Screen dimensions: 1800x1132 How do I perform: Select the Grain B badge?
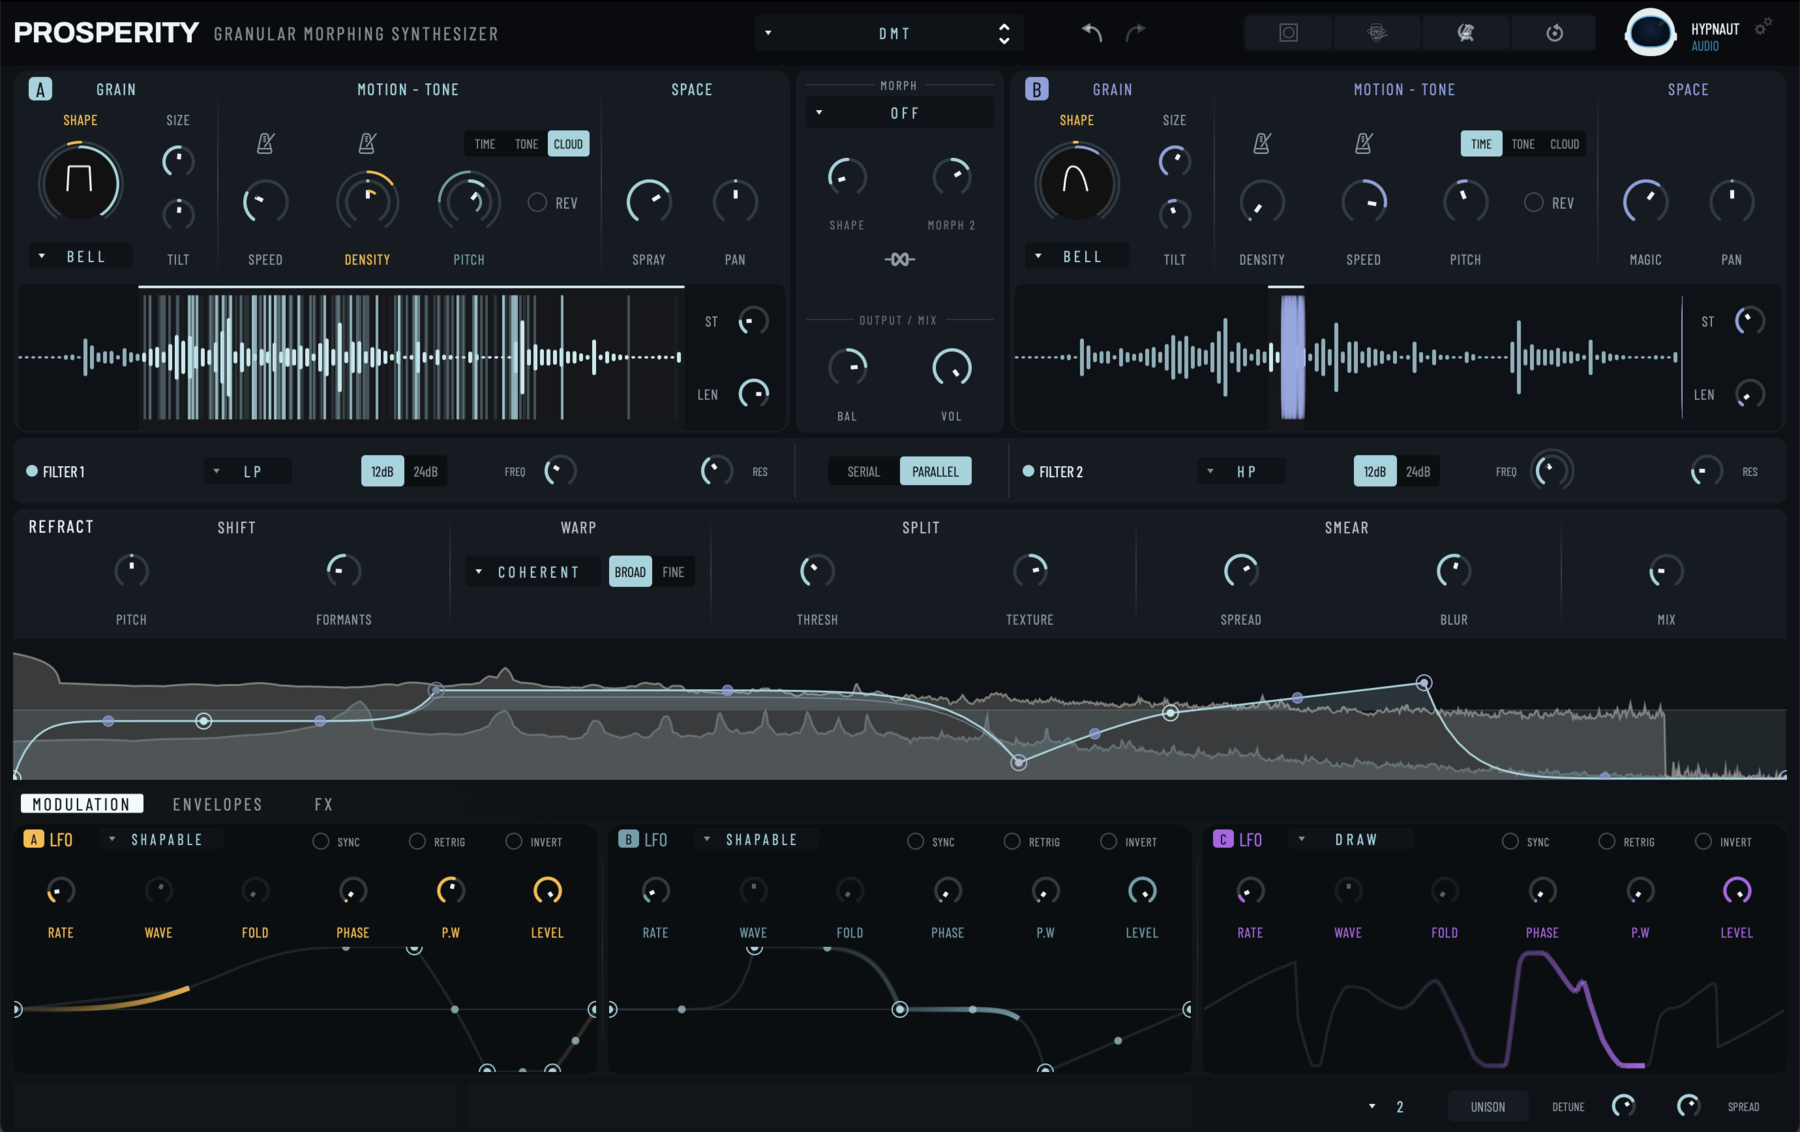click(1036, 89)
